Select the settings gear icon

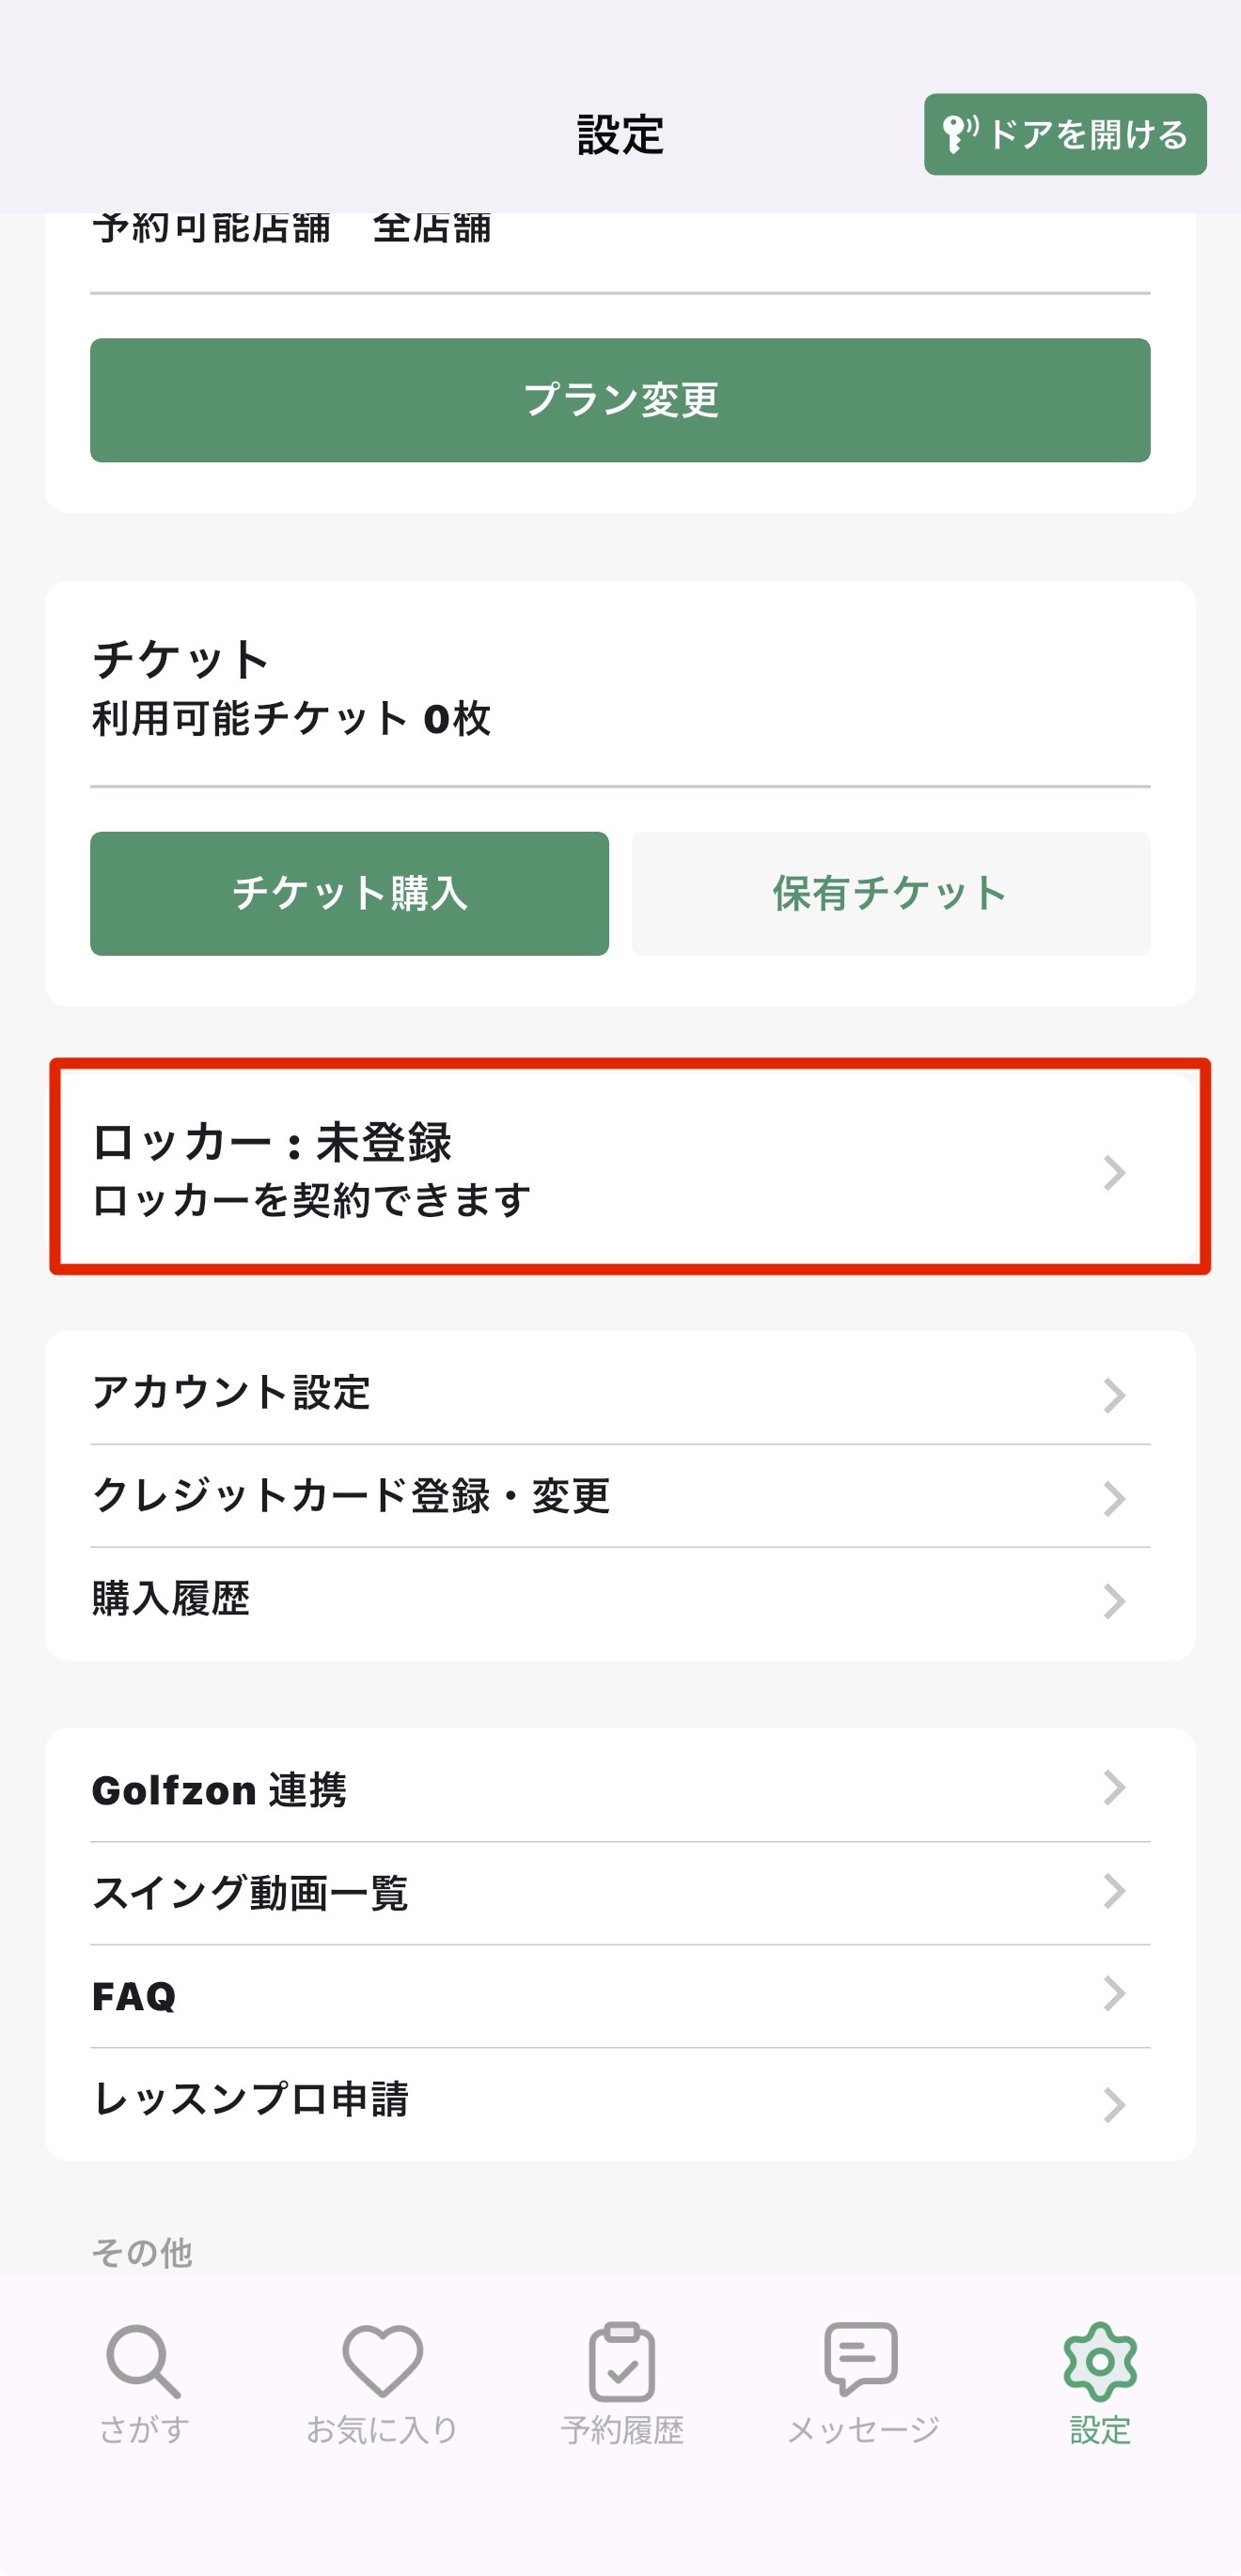(1100, 2361)
